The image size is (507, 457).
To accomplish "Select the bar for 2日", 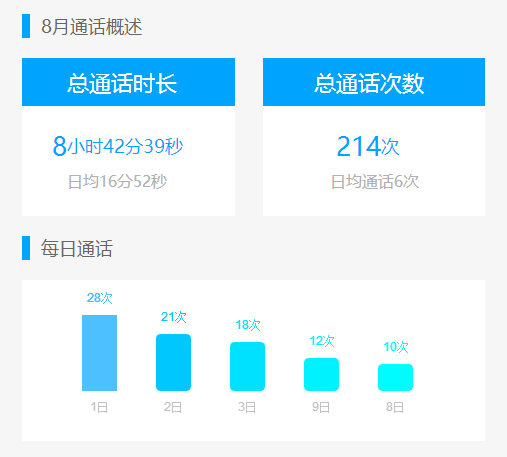I will (x=173, y=362).
